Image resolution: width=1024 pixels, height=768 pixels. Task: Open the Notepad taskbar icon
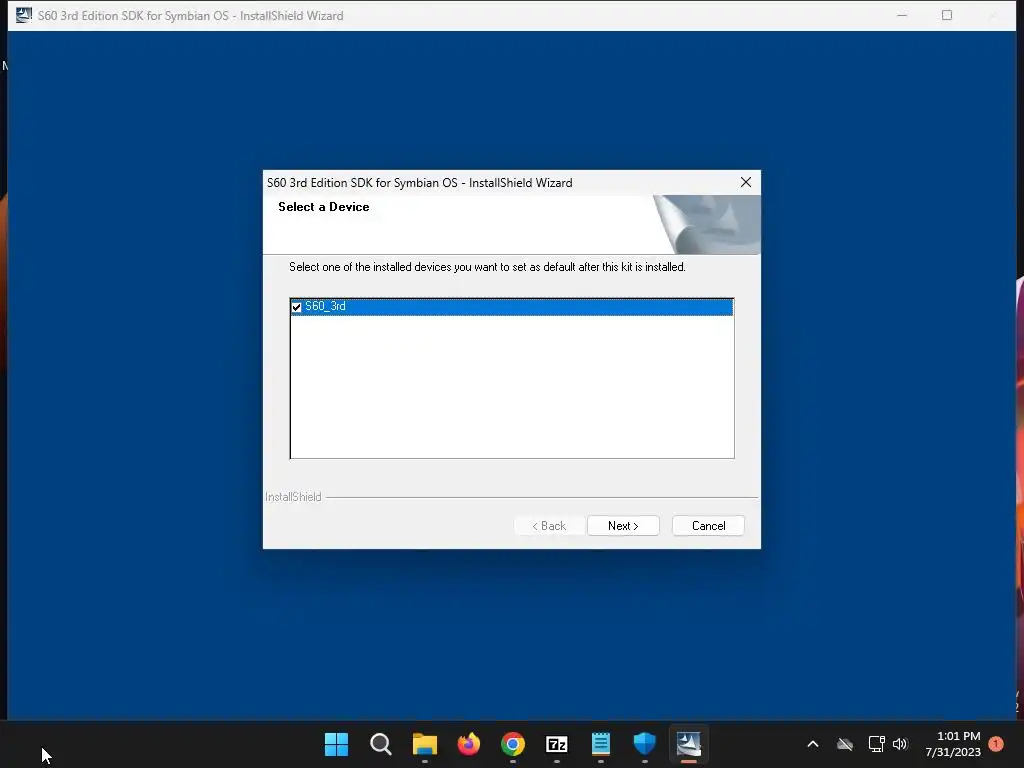click(x=601, y=744)
